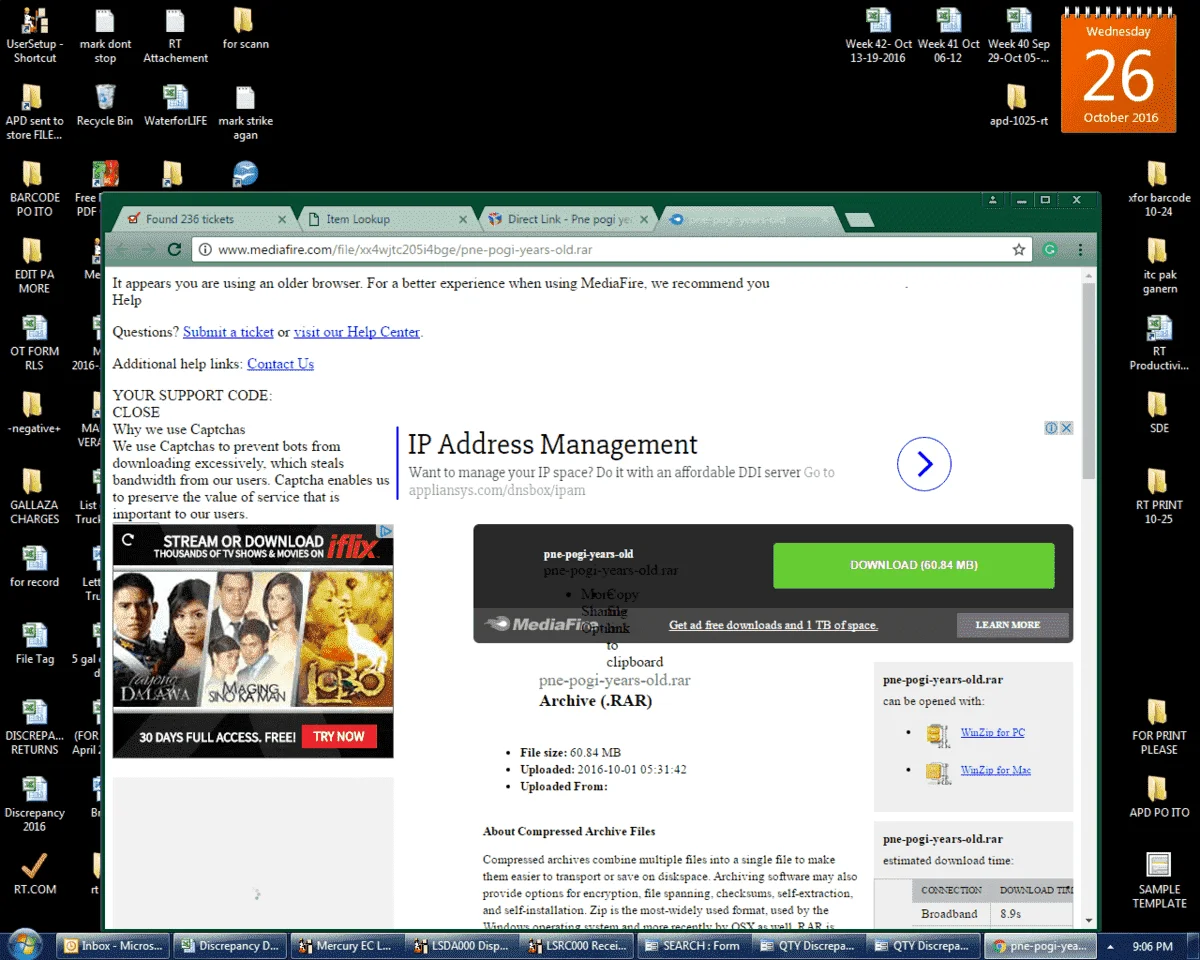Screen dimensions: 1200x960
Task: Switch to Inbox - Microsoft taskbar window
Action: (112, 945)
